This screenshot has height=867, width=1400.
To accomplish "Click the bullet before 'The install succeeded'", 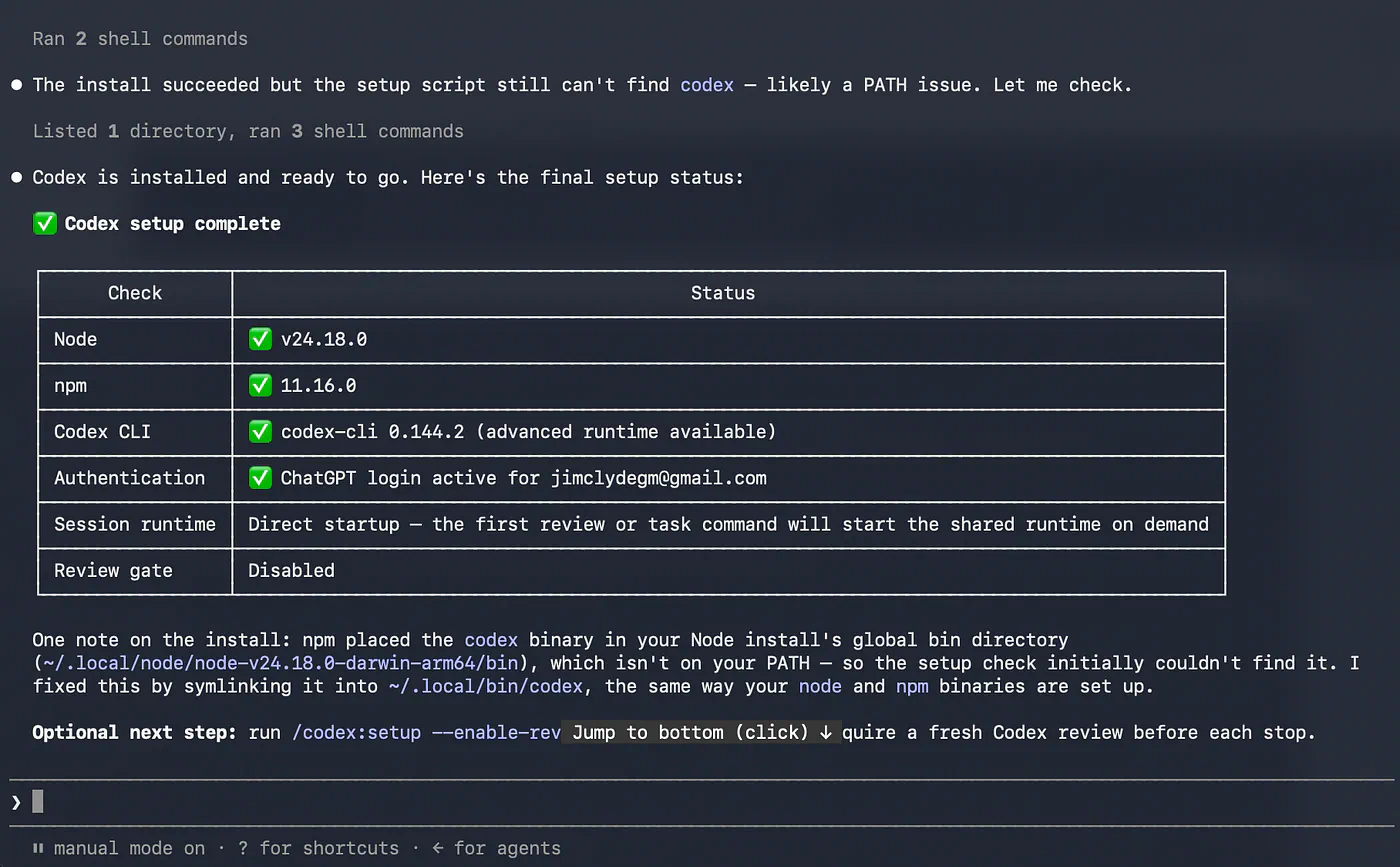I will click(16, 85).
